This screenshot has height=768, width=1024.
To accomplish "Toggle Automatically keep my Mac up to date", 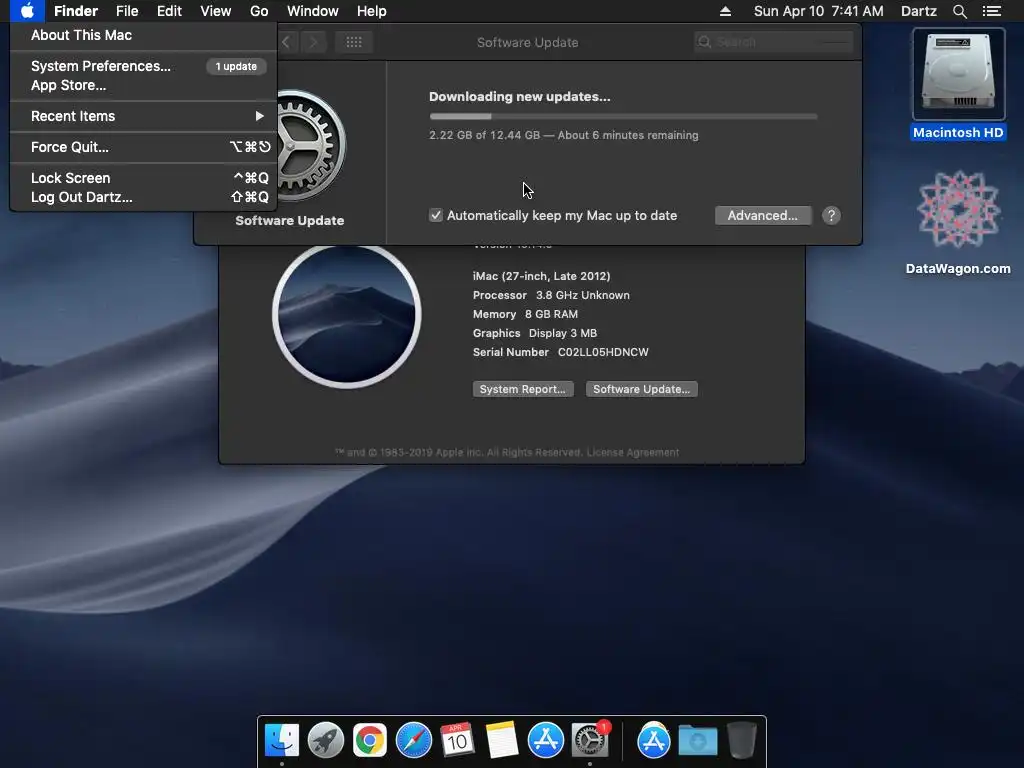I will [x=436, y=216].
